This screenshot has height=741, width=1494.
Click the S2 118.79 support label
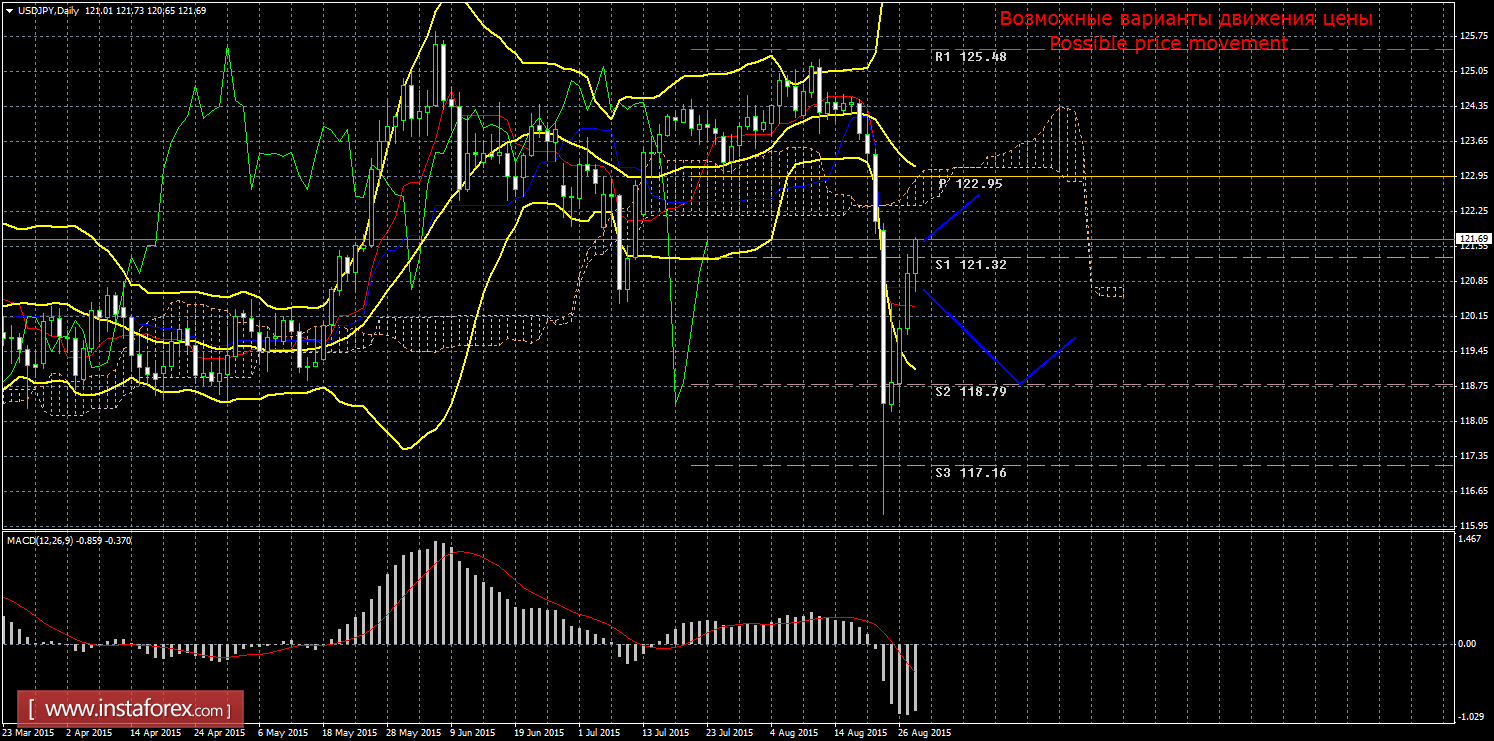(970, 391)
